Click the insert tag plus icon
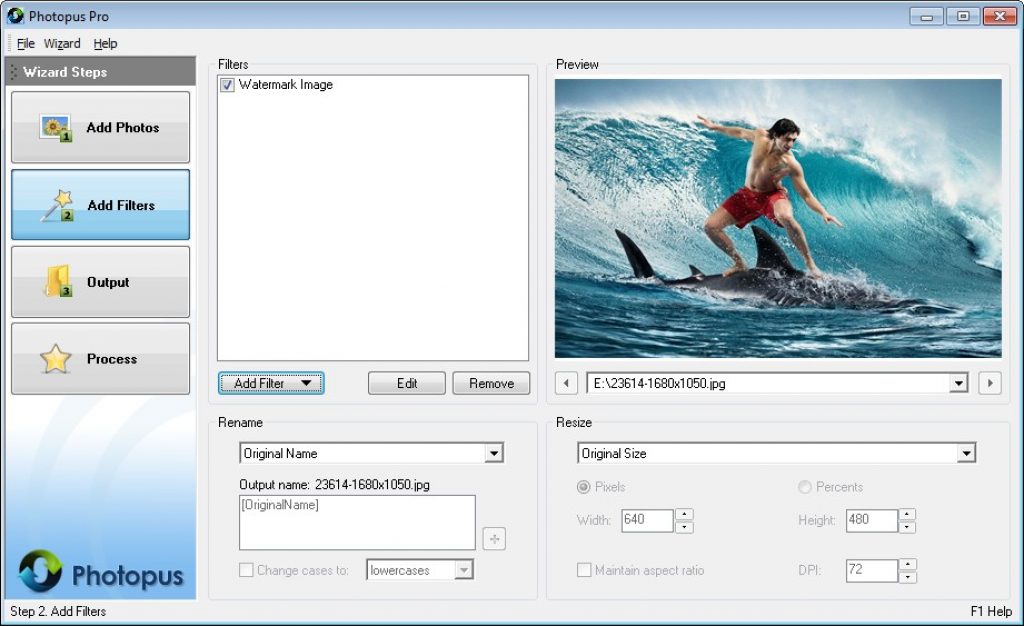The width and height of the screenshot is (1024, 626). click(494, 539)
